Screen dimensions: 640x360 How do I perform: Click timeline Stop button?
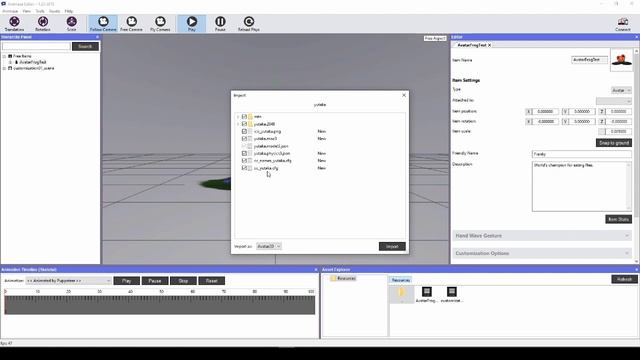[183, 281]
